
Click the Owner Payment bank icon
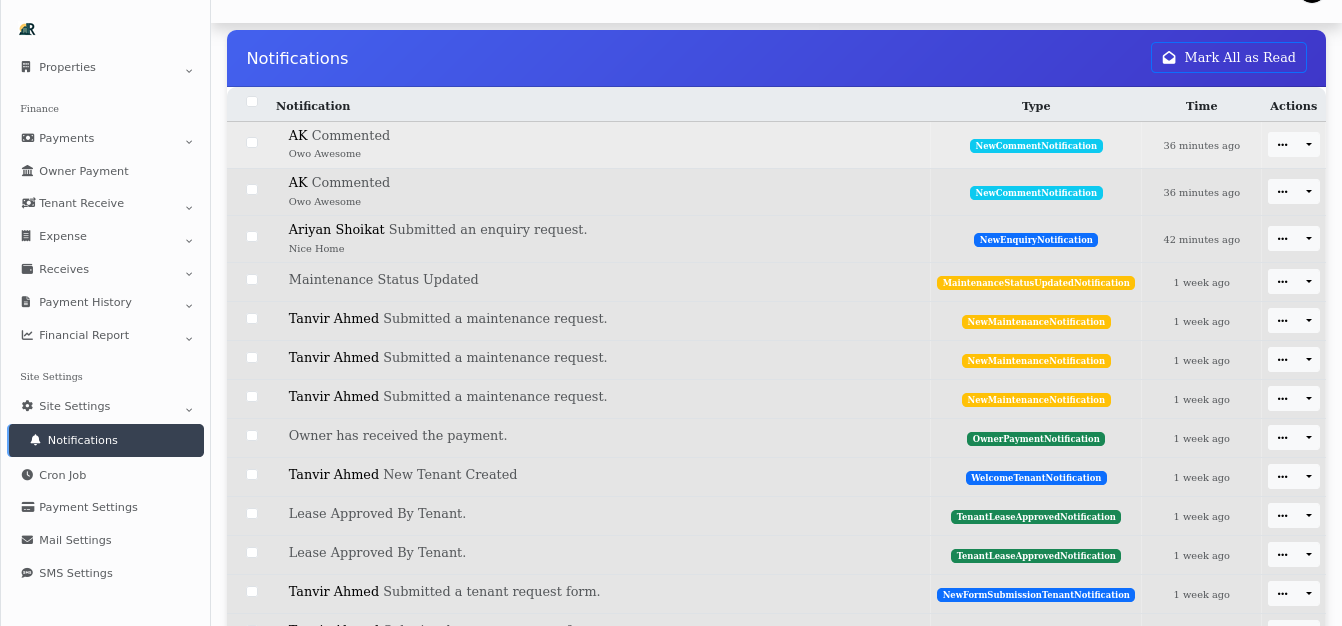27,171
